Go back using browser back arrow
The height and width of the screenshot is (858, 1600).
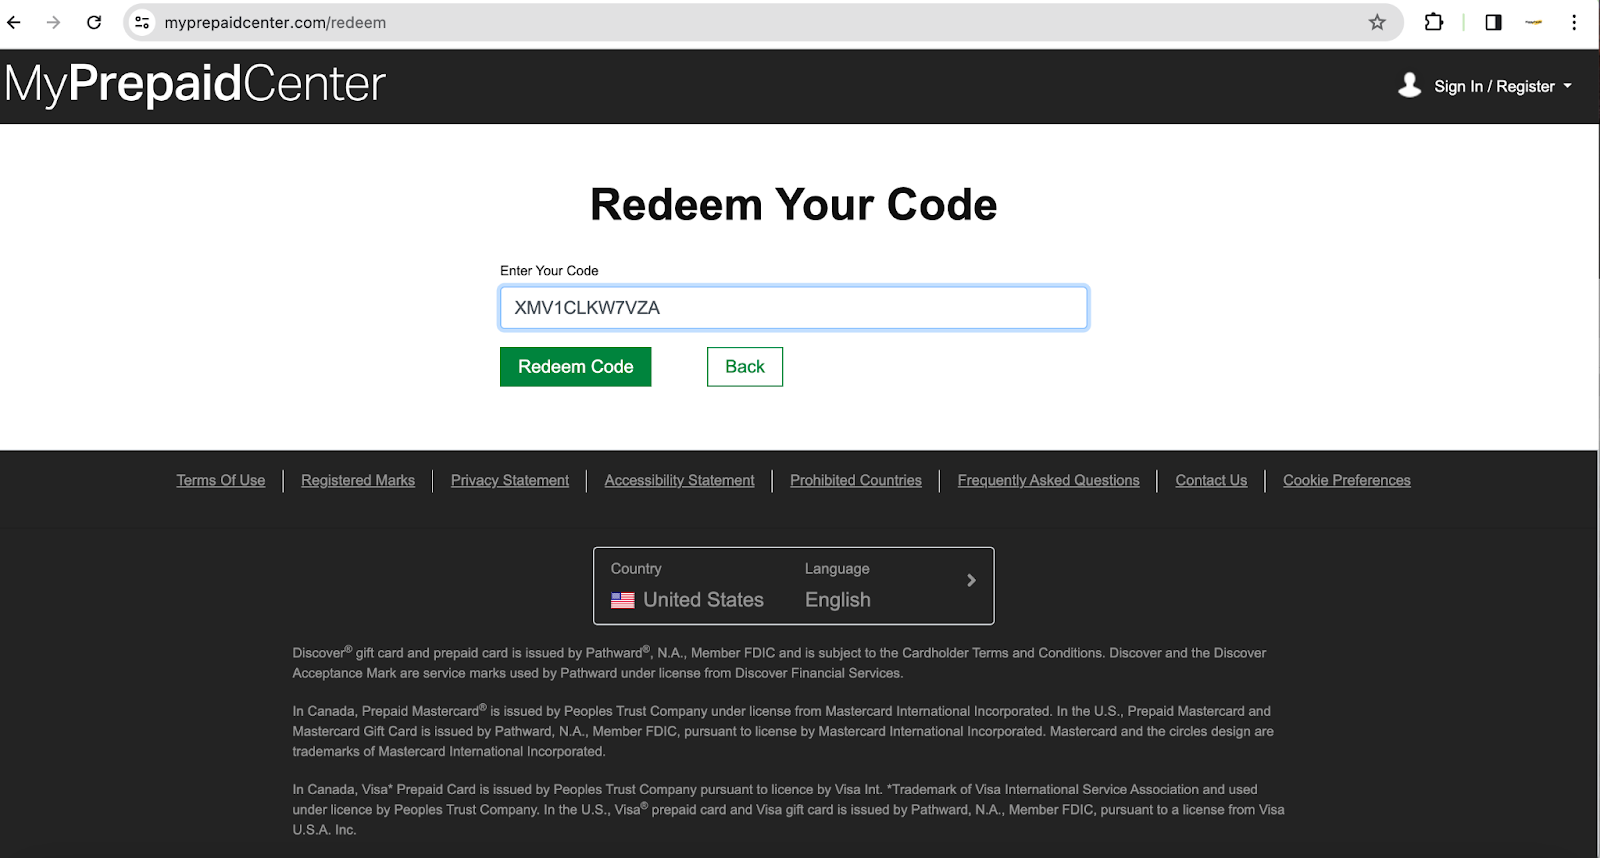(x=14, y=22)
